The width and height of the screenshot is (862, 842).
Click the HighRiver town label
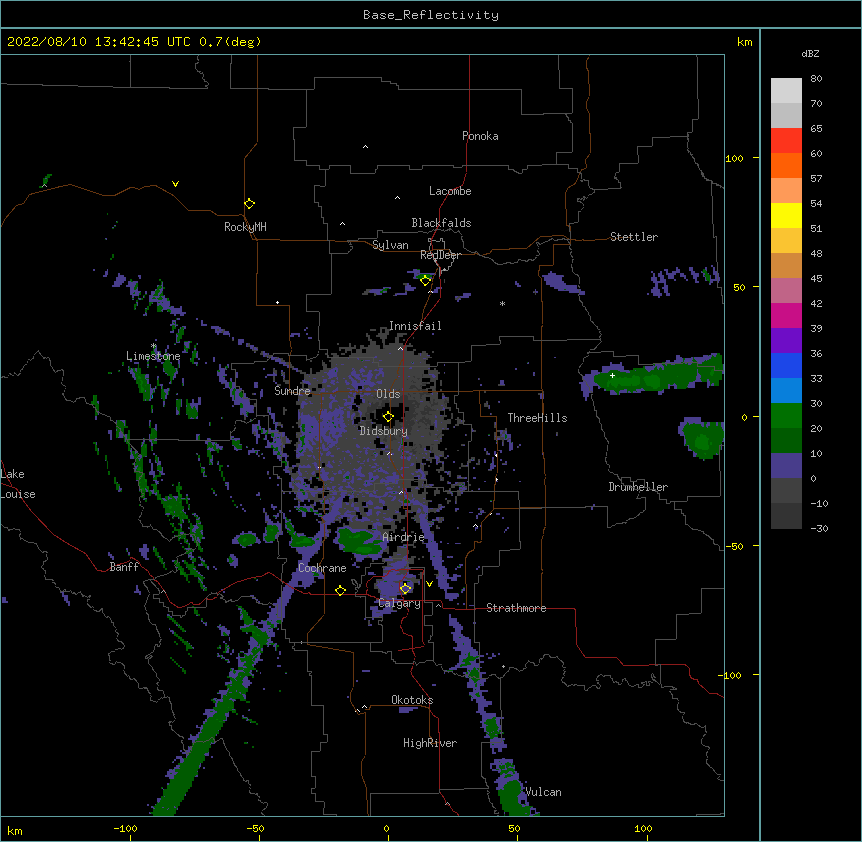tap(429, 743)
